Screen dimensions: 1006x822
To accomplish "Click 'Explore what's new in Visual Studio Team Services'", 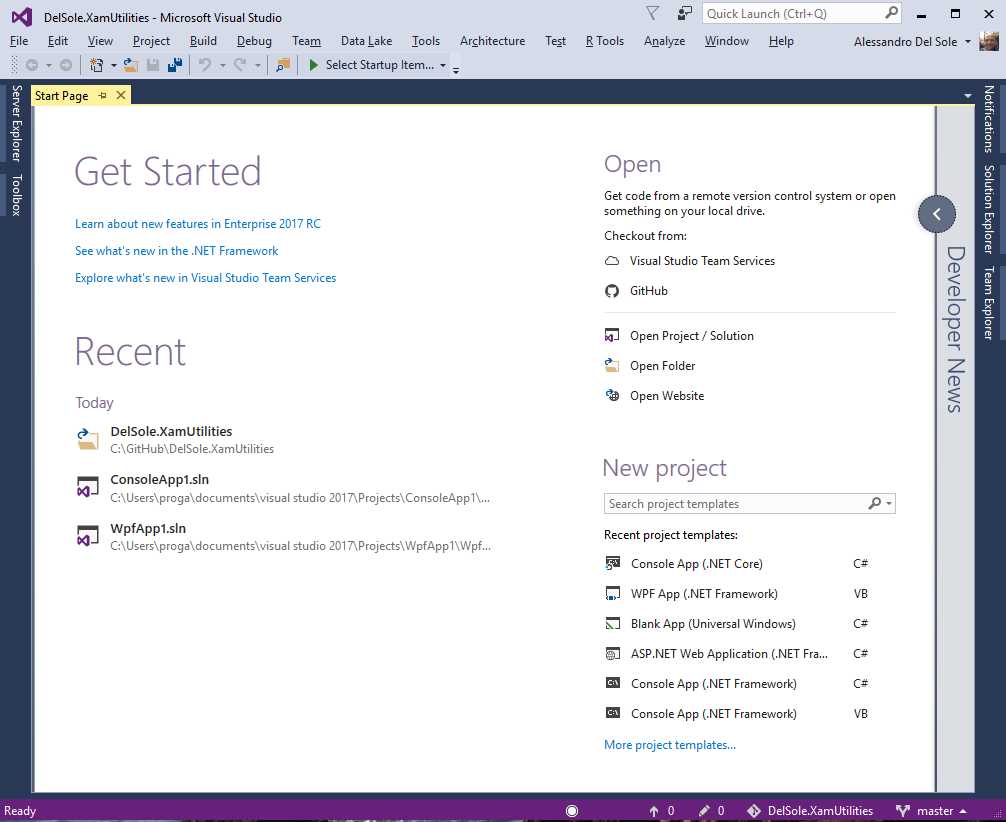I will point(205,278).
